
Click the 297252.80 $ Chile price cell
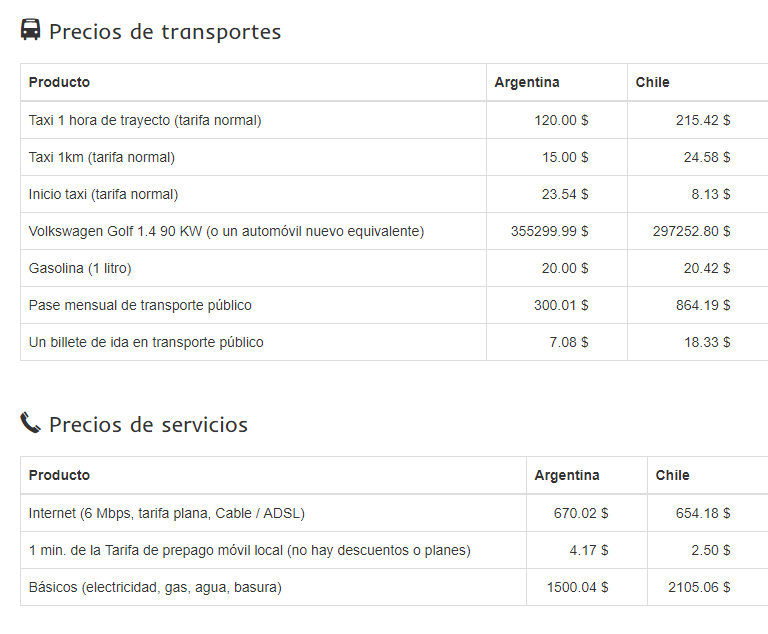(691, 231)
